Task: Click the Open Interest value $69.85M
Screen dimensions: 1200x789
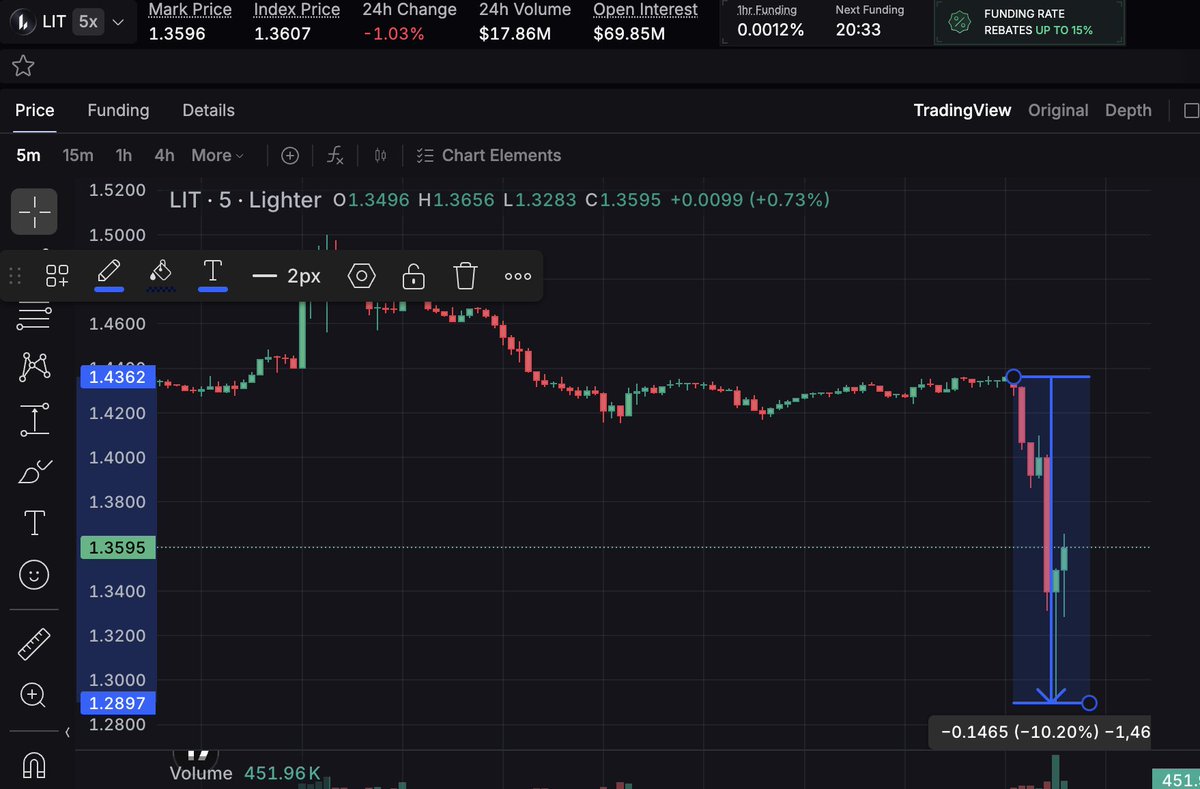Action: 629,33
